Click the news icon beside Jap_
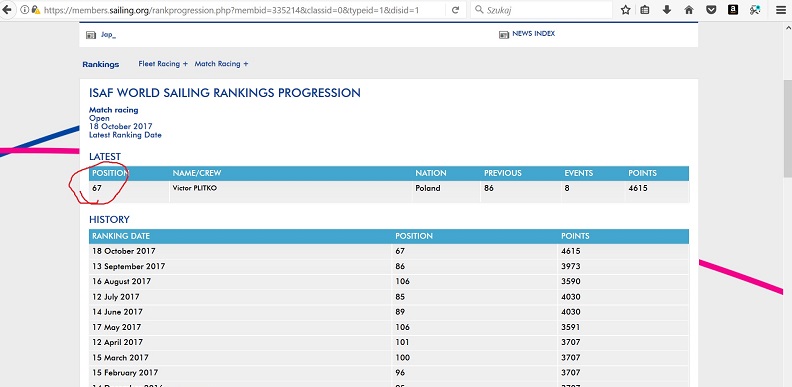 click(x=91, y=35)
